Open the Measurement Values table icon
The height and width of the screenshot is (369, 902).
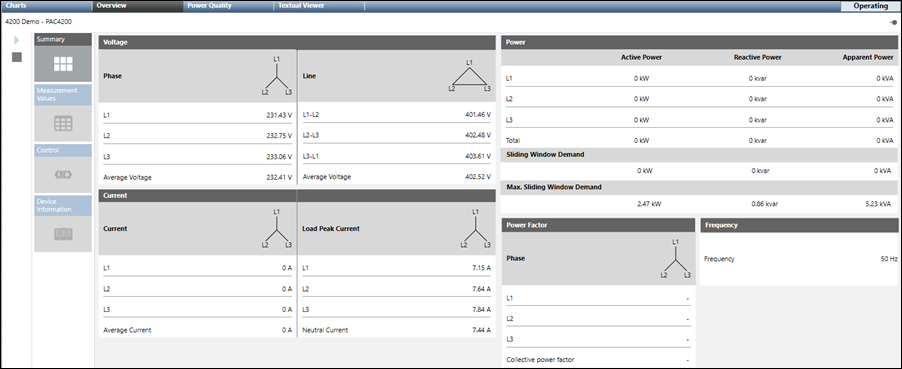coord(63,123)
